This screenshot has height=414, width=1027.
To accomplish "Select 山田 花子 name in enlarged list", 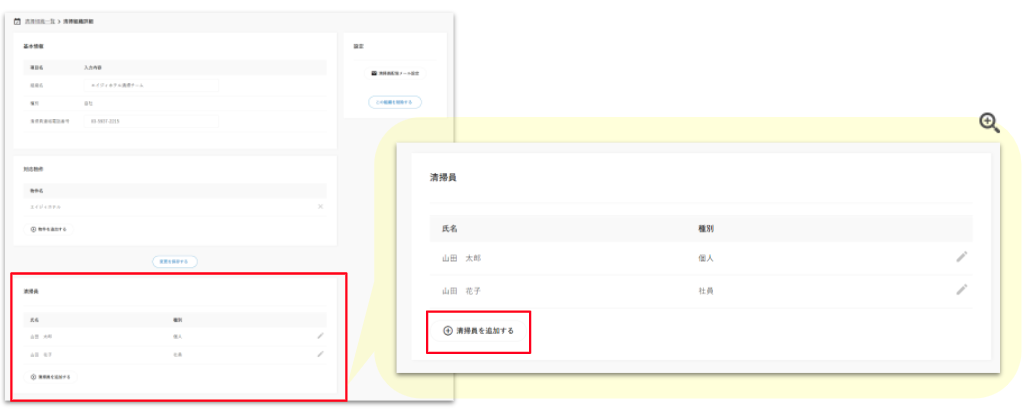I will (x=461, y=290).
